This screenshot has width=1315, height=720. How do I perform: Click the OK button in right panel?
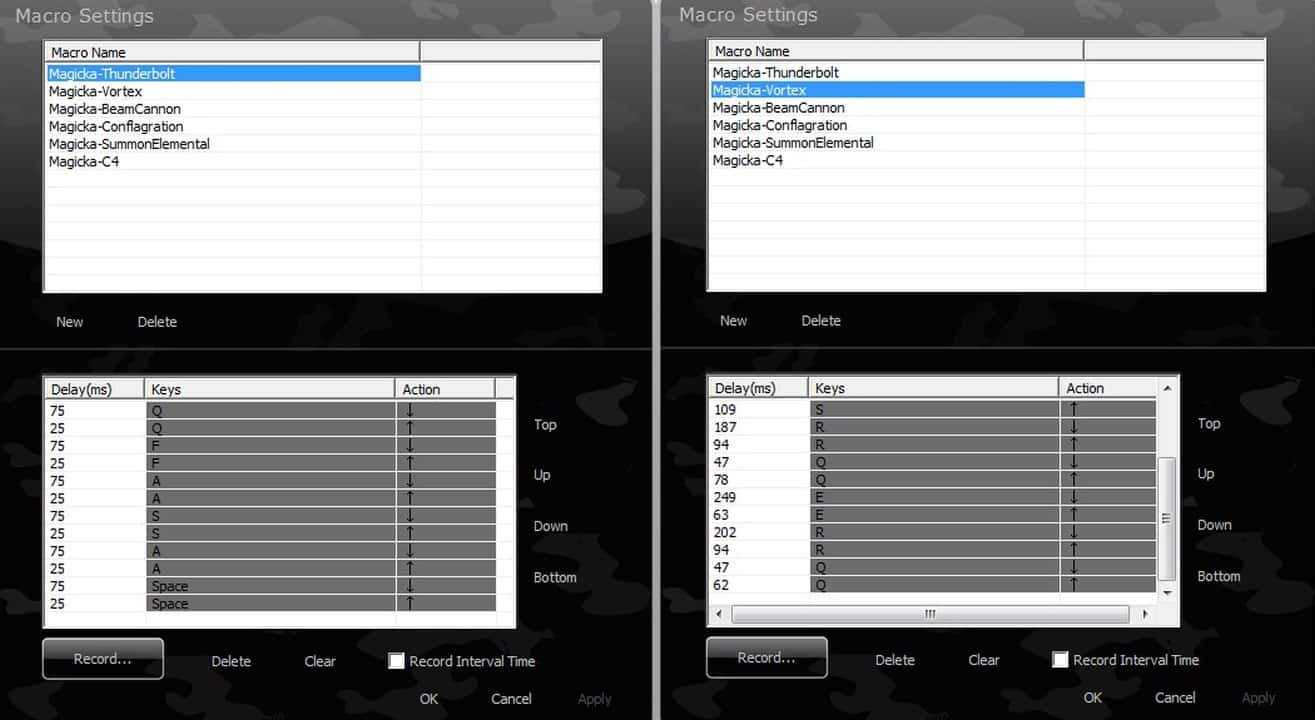click(x=1092, y=698)
